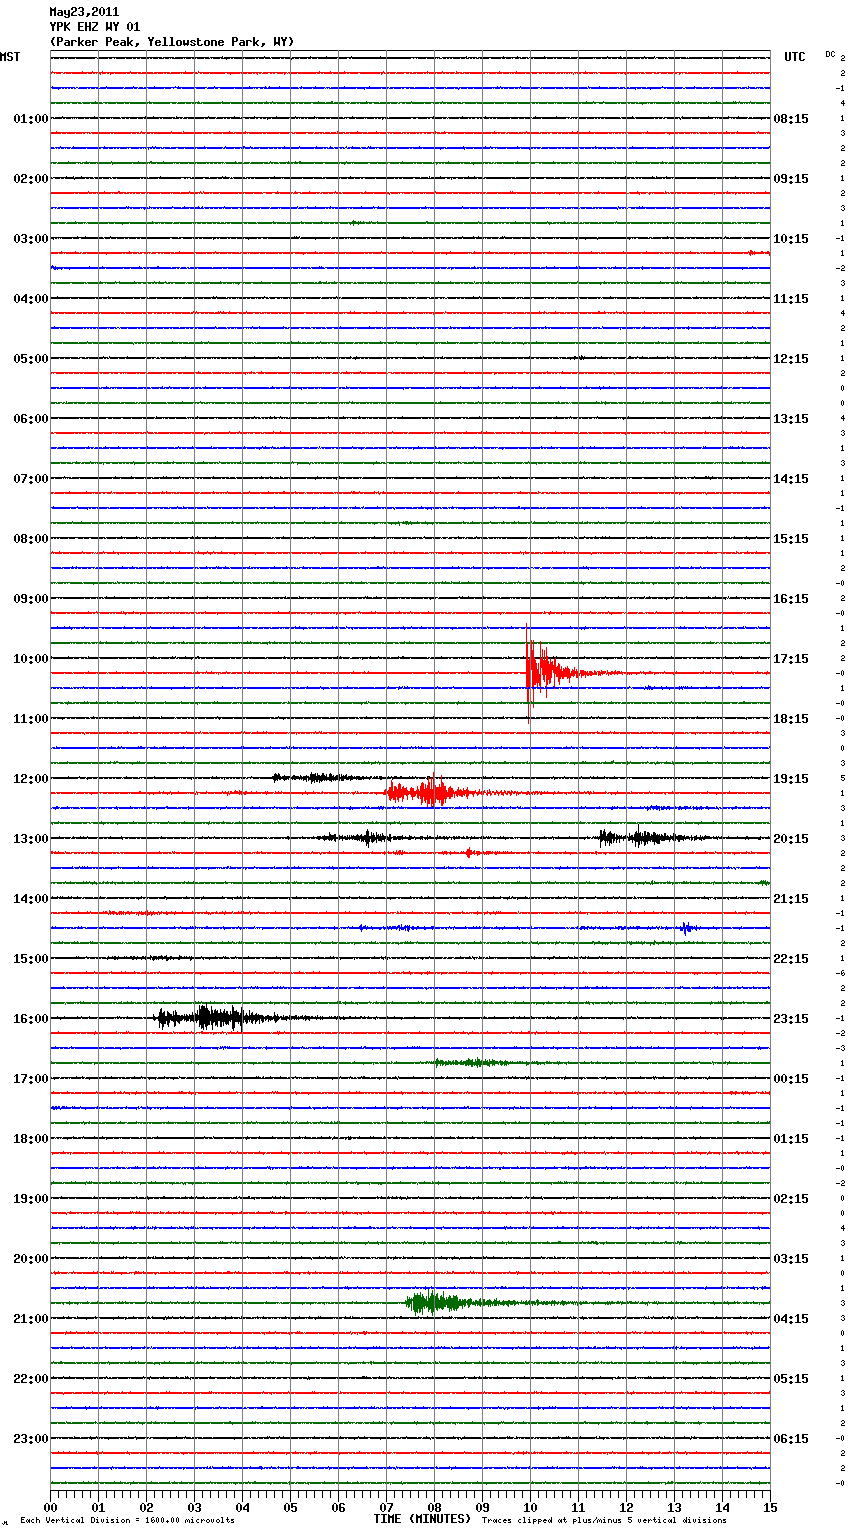Click the 10:15 UTC time label

[791, 239]
